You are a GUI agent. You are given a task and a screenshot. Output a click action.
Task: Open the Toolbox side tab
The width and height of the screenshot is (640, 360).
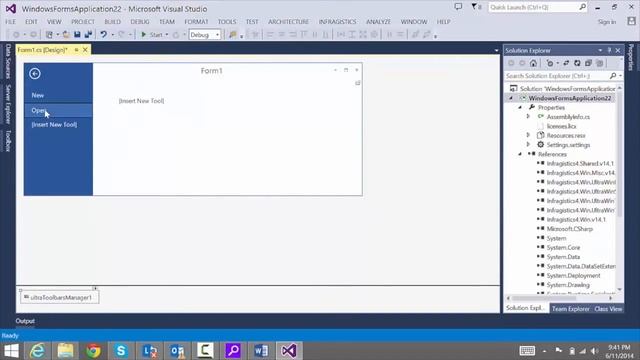[8, 141]
